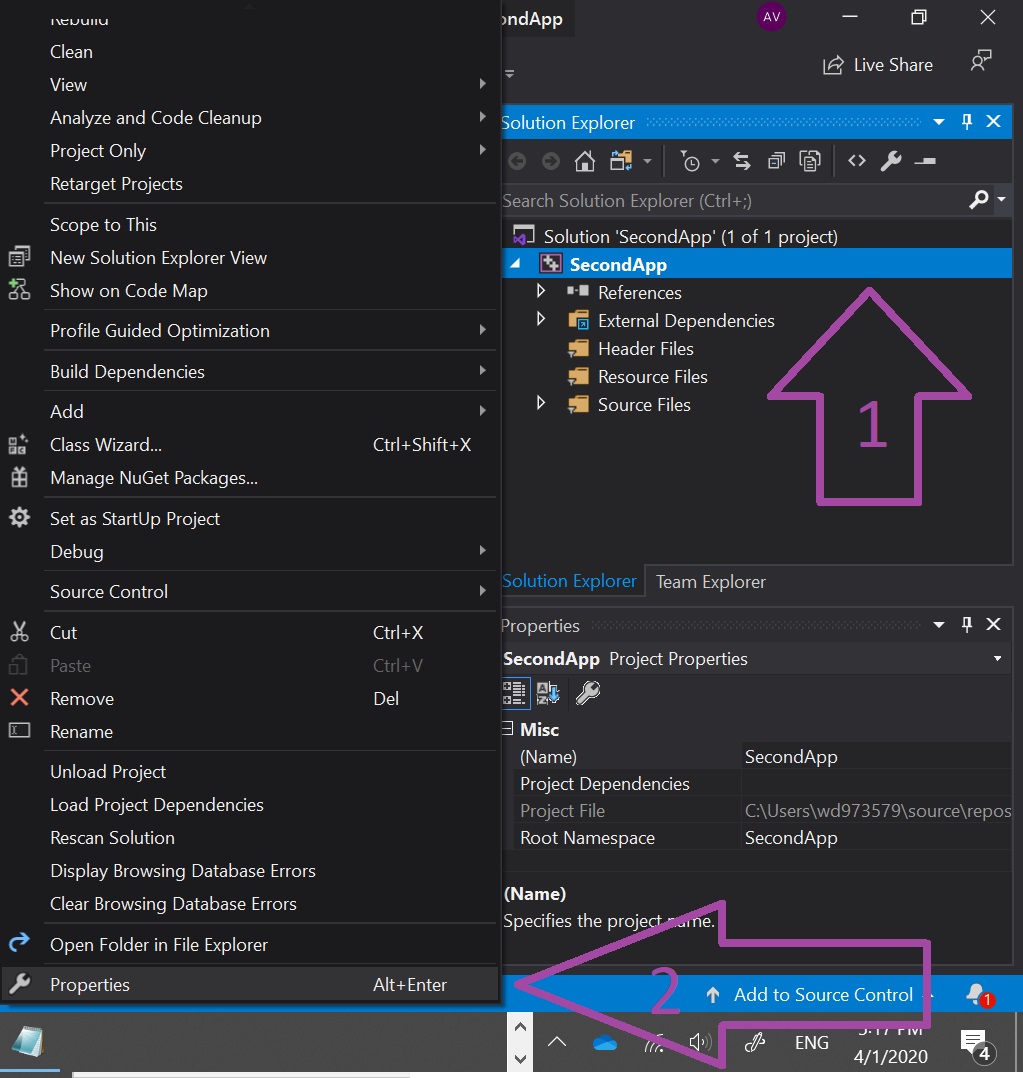
Task: Click the Live Share button
Action: coord(878,65)
